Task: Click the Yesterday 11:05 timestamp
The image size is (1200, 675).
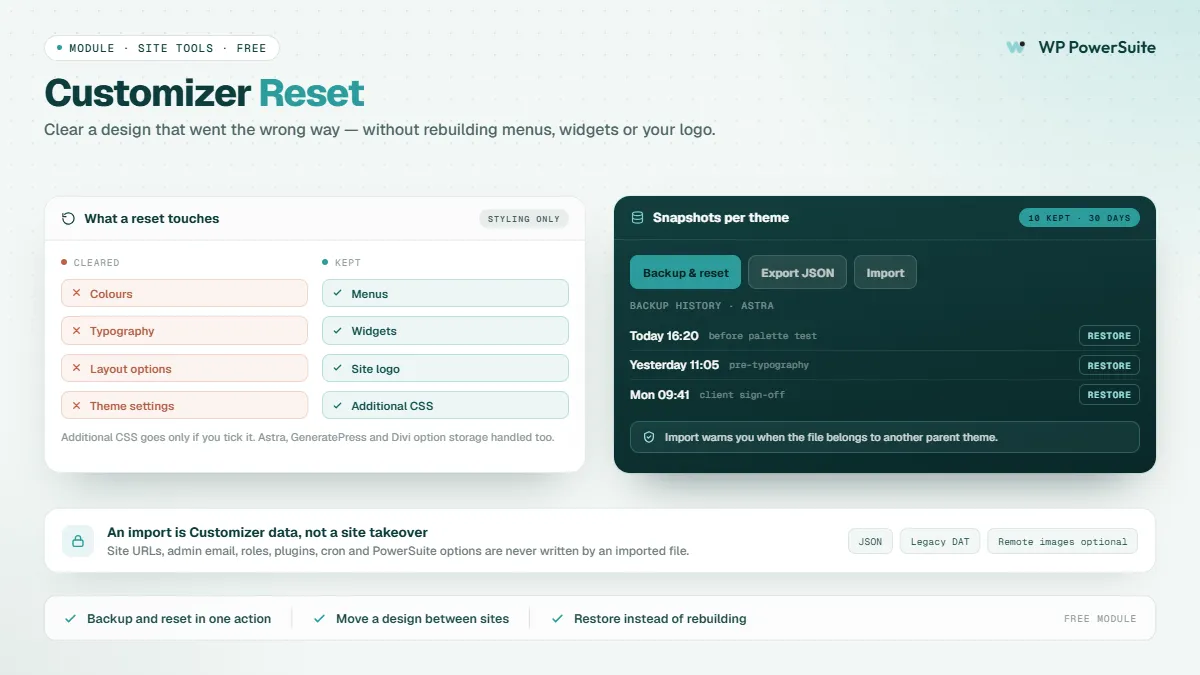Action: point(674,365)
